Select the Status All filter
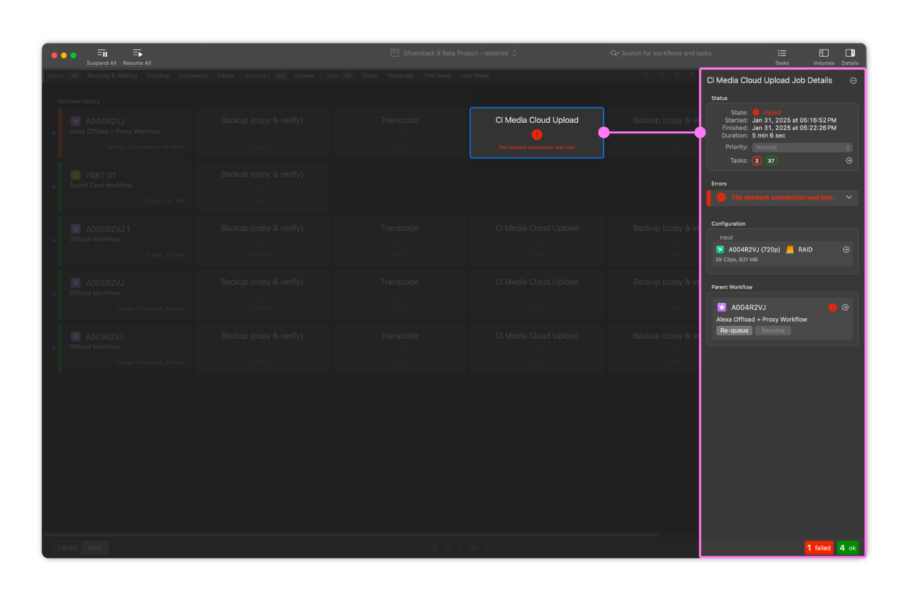Image resolution: width=908 pixels, height=594 pixels. point(74,76)
